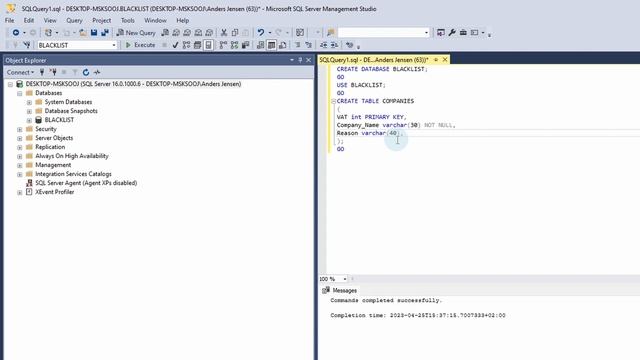Specify Values for Template Parameters icon
Screen dimensions: 640x360
coord(349,45)
